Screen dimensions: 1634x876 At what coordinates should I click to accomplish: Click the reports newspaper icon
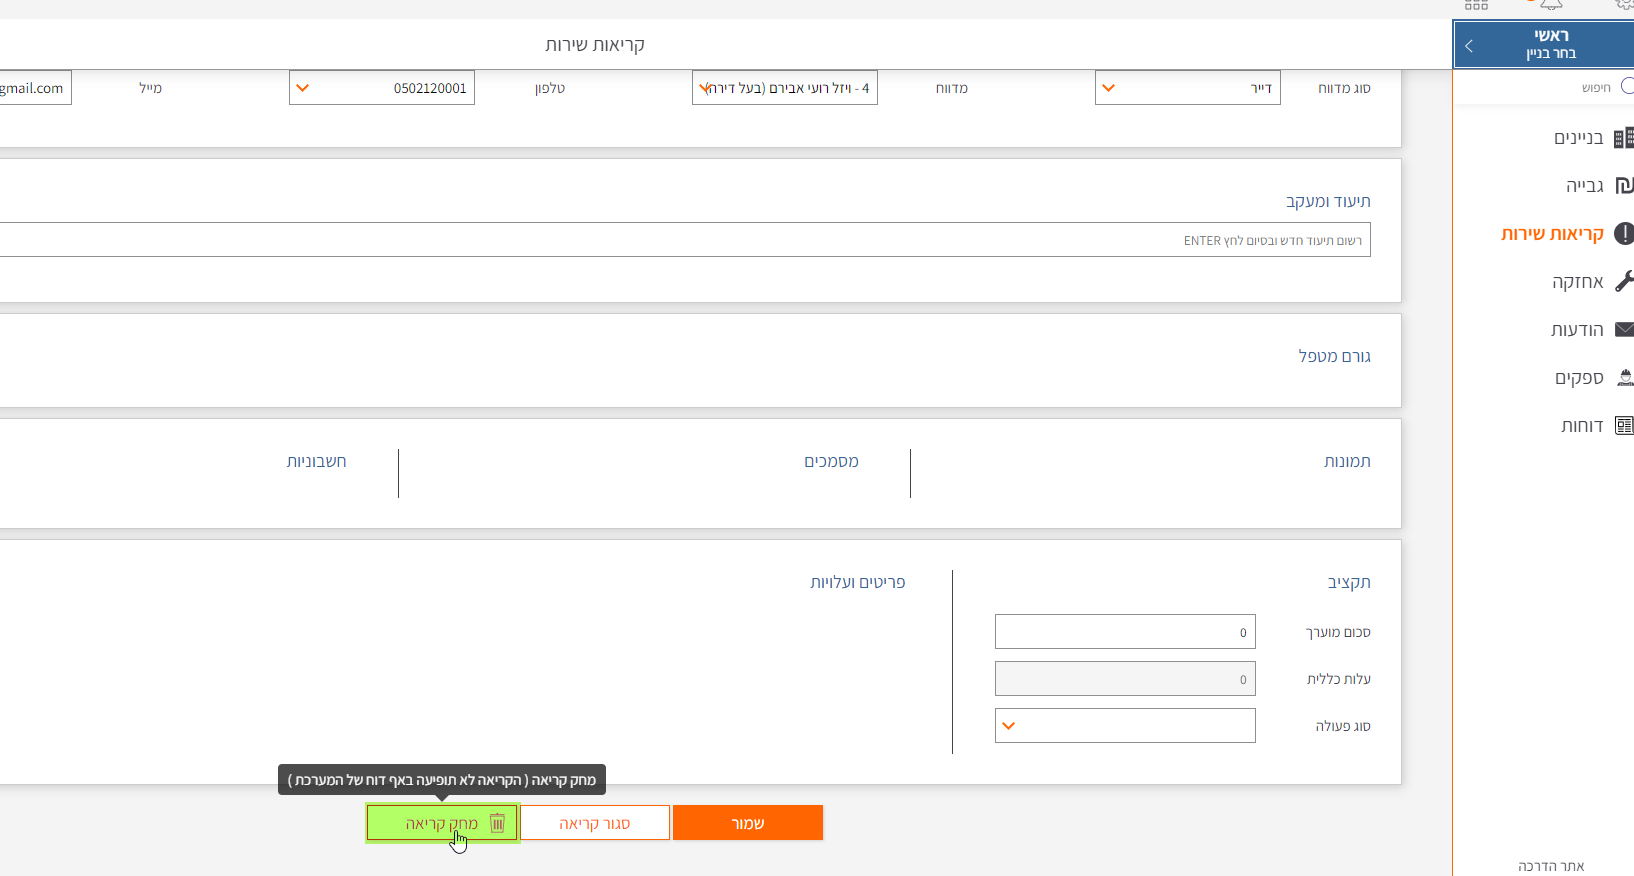pyautogui.click(x=1624, y=426)
